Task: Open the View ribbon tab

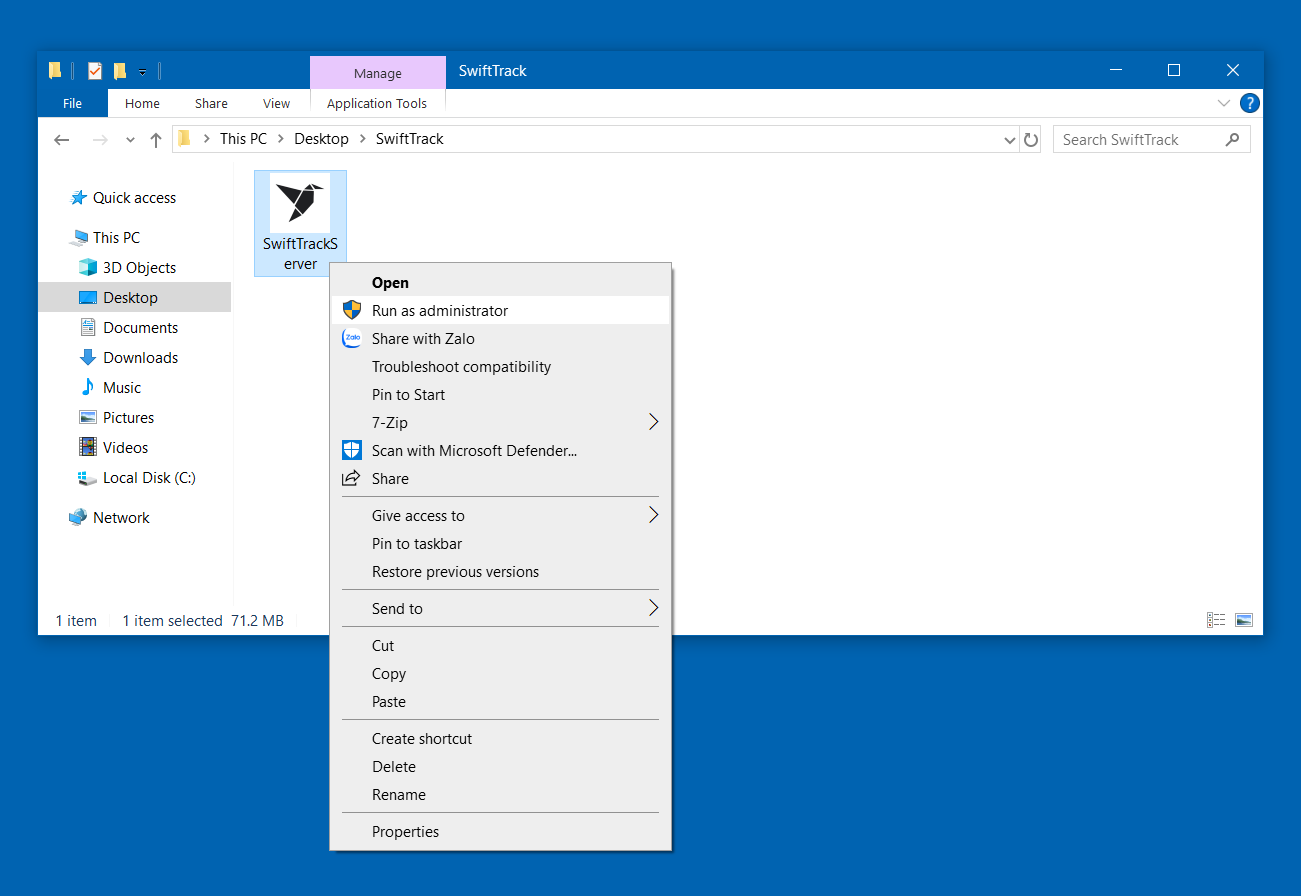Action: [x=276, y=103]
